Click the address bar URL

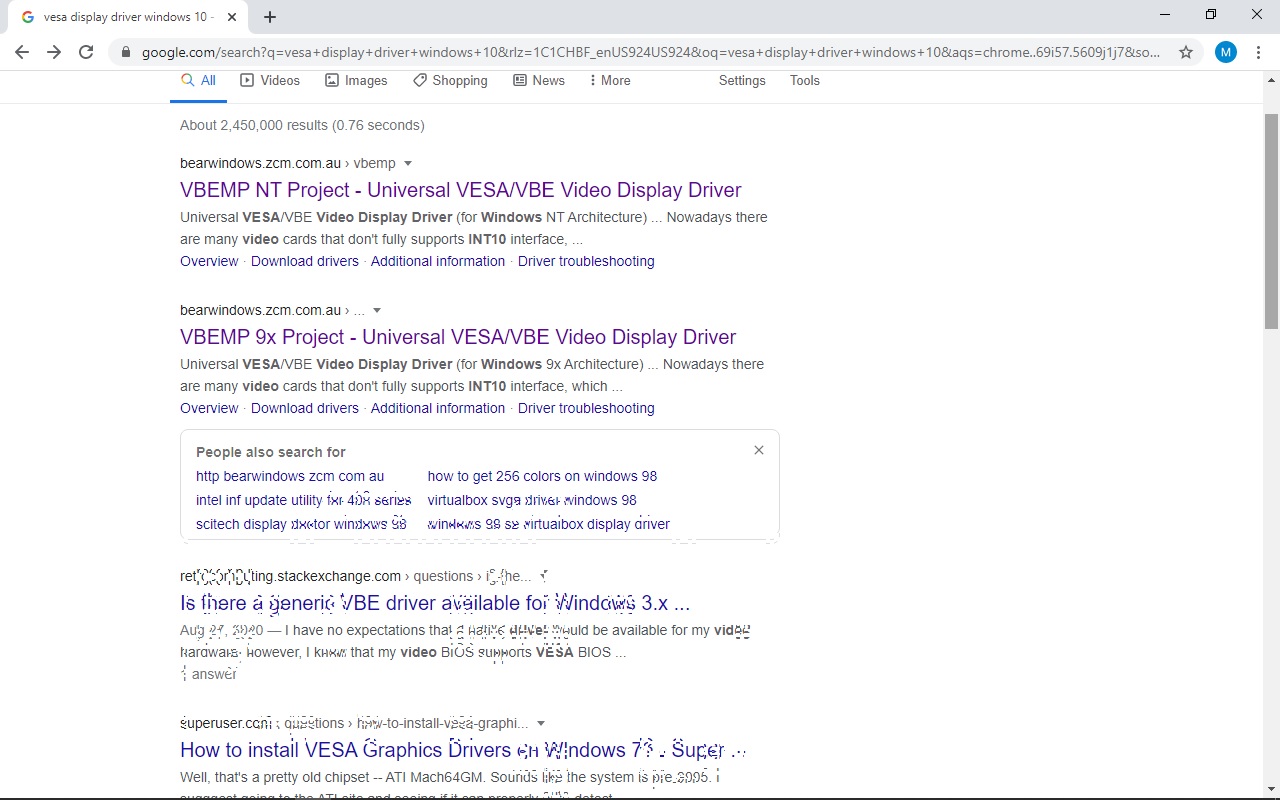pos(650,52)
